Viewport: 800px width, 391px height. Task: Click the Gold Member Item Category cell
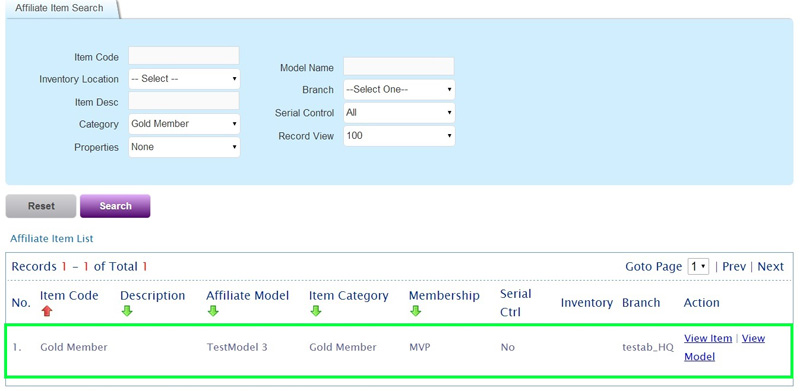[x=343, y=347]
